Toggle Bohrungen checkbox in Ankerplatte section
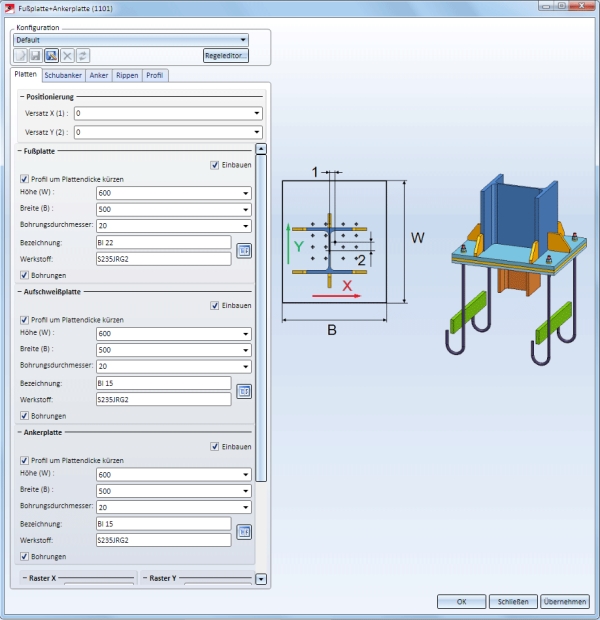The width and height of the screenshot is (600, 620). [24, 556]
